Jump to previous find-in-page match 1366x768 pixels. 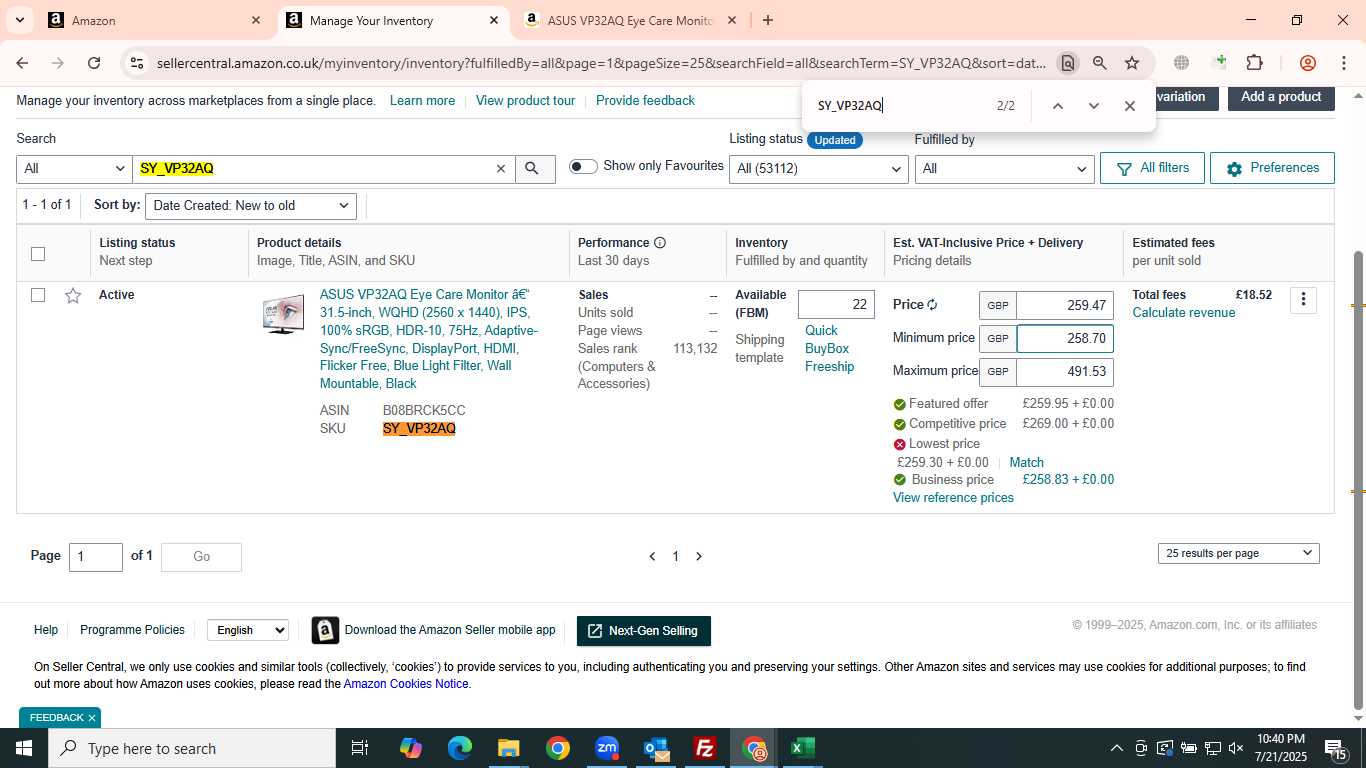pyautogui.click(x=1057, y=106)
